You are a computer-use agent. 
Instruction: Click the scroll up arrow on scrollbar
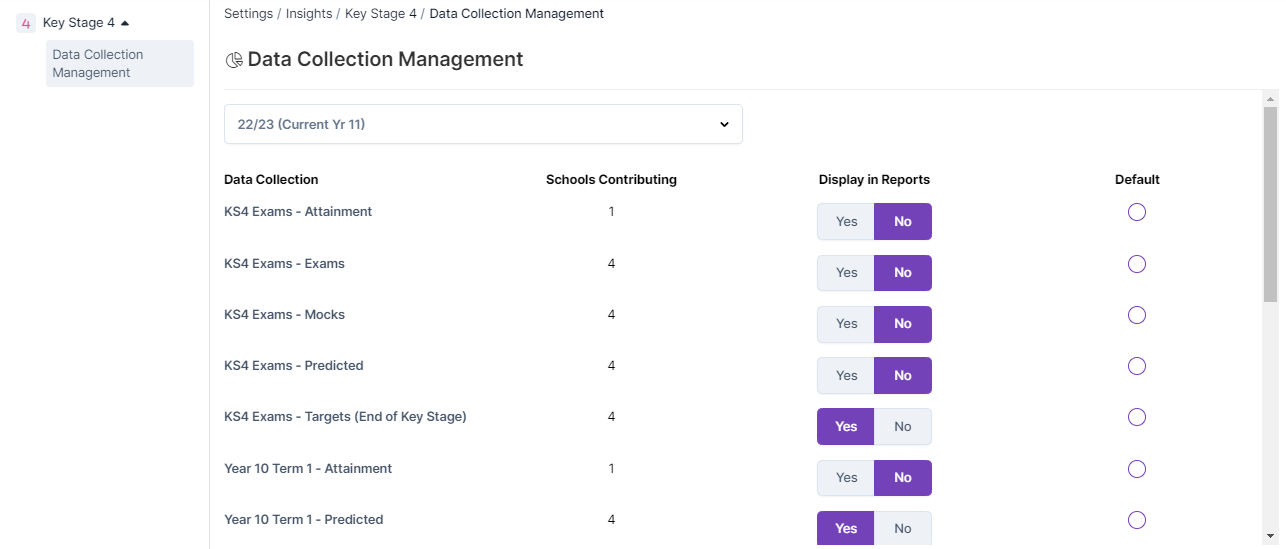pyautogui.click(x=1270, y=99)
